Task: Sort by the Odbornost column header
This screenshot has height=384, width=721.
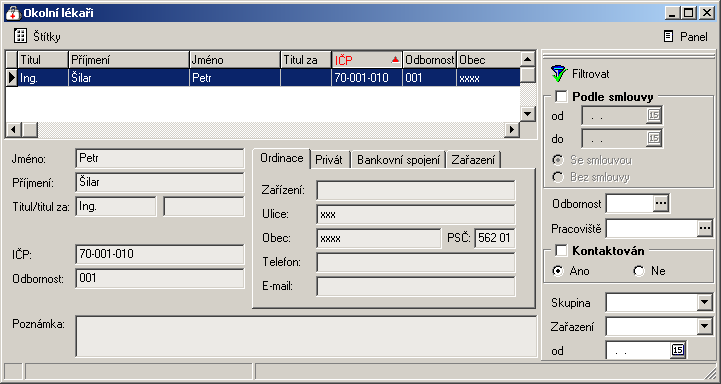Action: (429, 60)
